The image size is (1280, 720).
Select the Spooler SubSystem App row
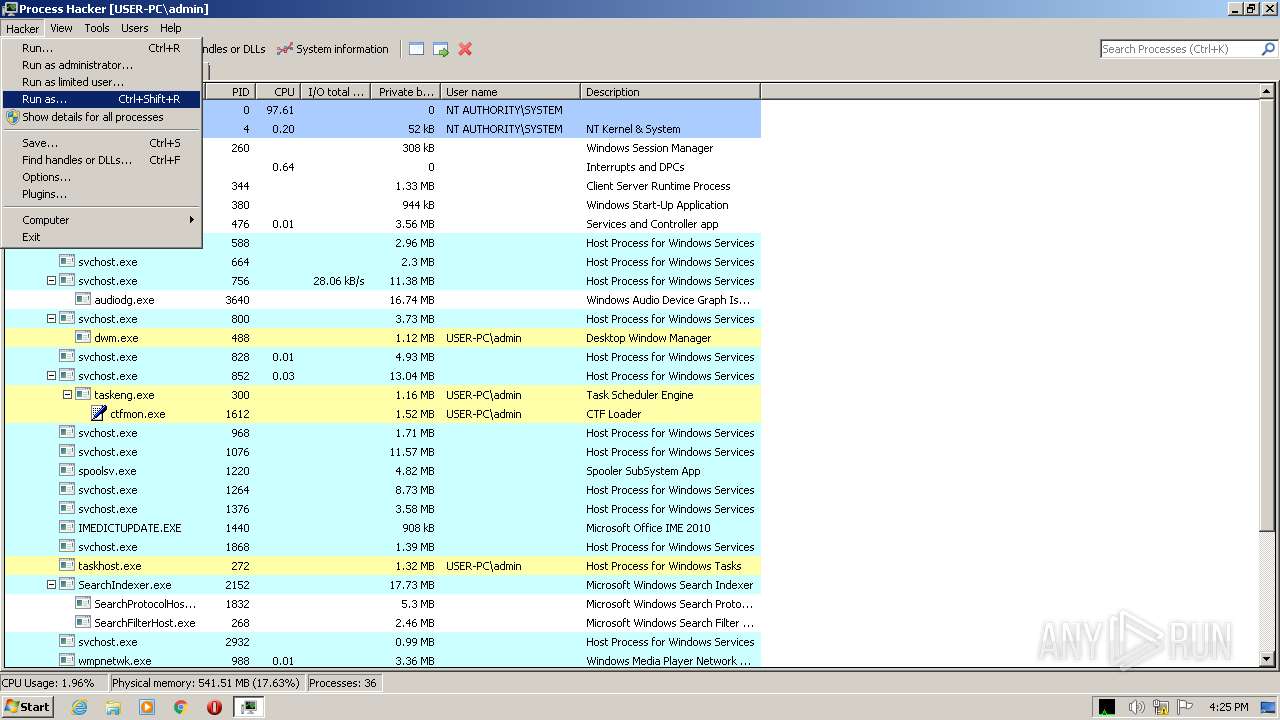[383, 471]
